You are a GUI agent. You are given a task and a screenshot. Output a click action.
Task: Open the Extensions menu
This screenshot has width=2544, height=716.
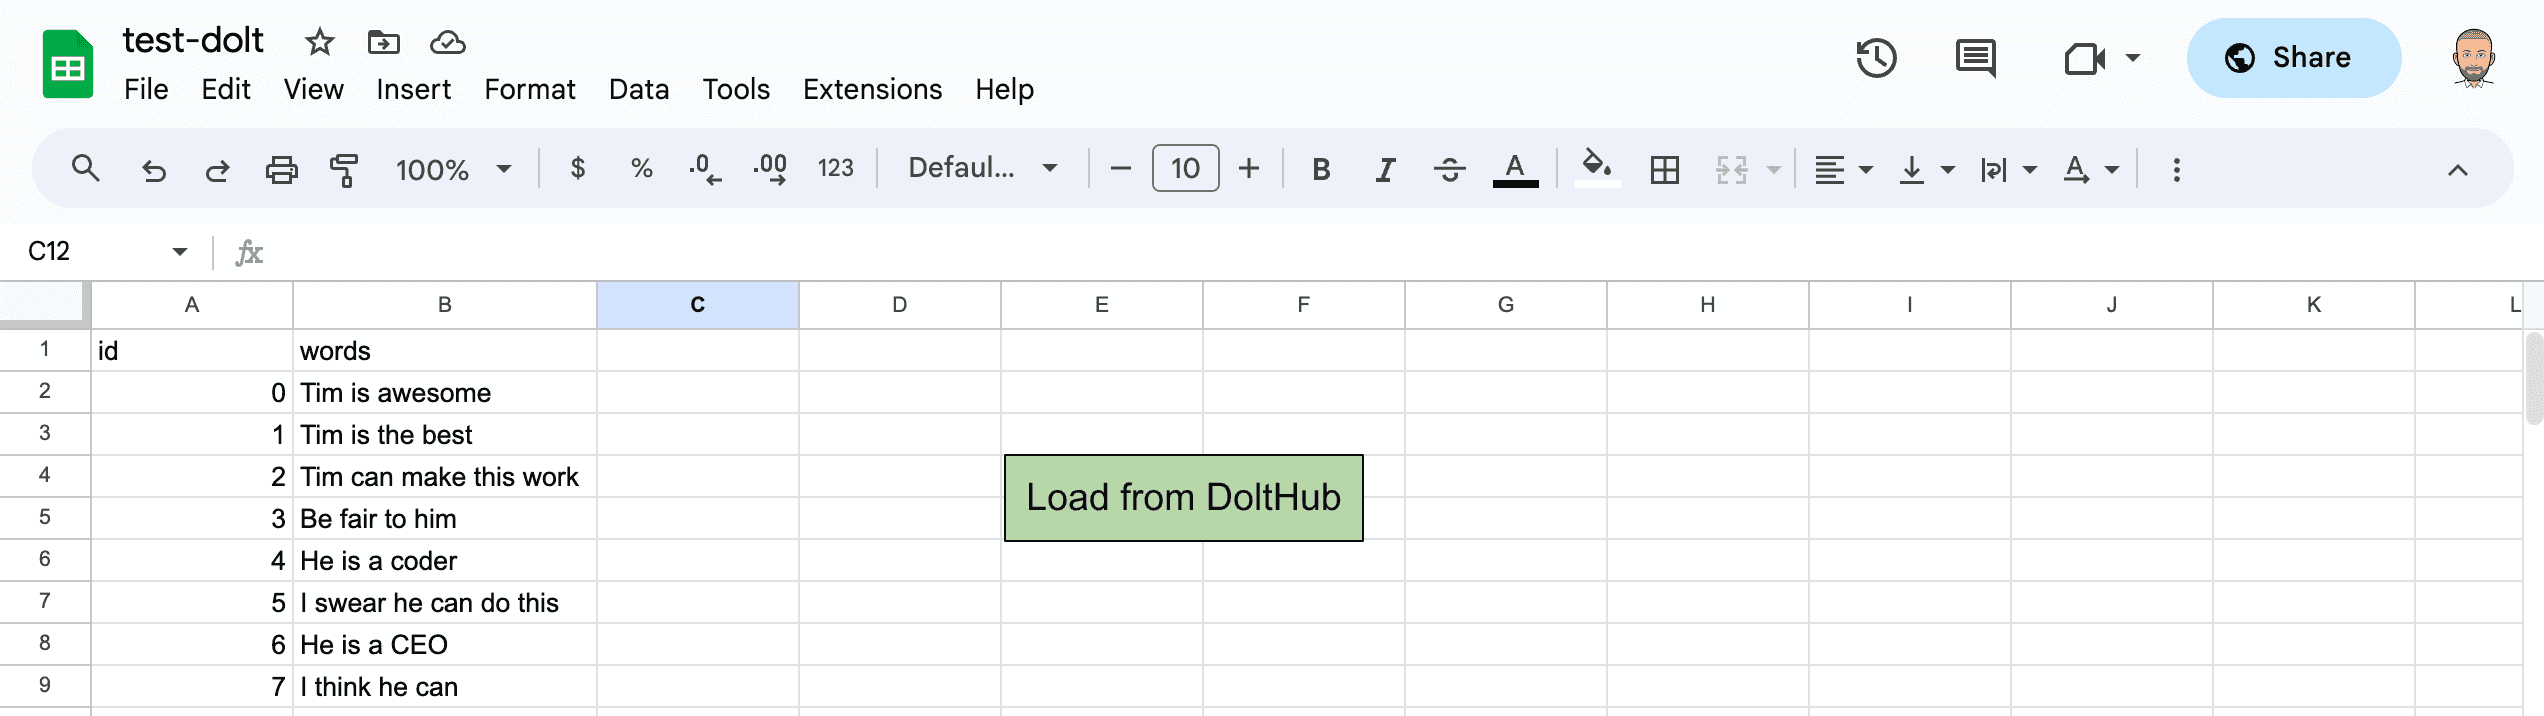[x=872, y=89]
